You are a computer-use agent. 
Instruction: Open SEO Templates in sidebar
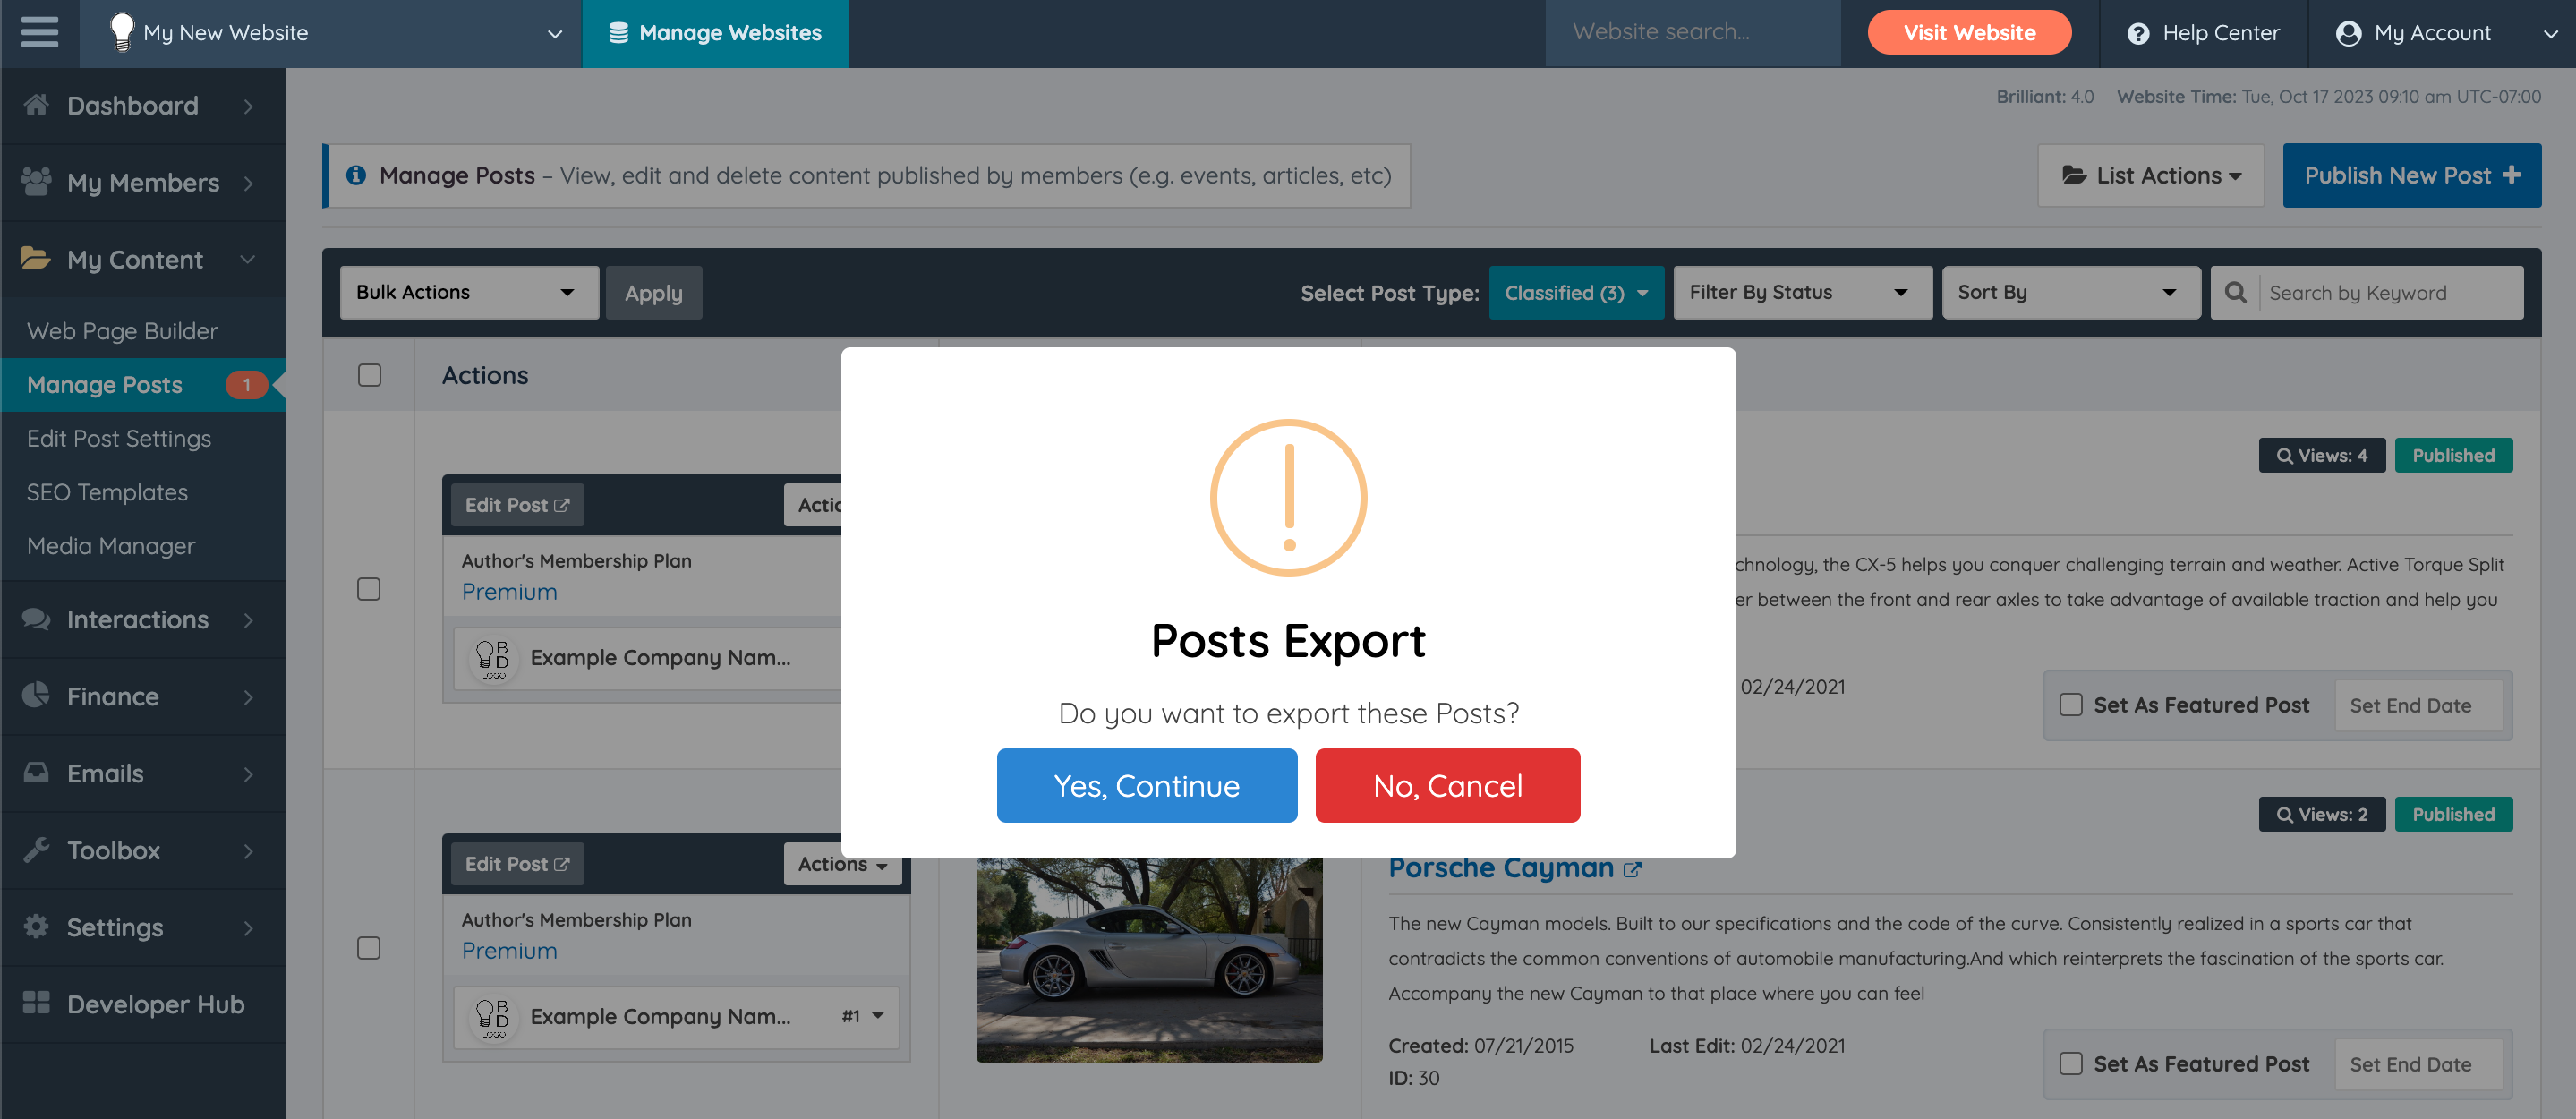pos(107,492)
